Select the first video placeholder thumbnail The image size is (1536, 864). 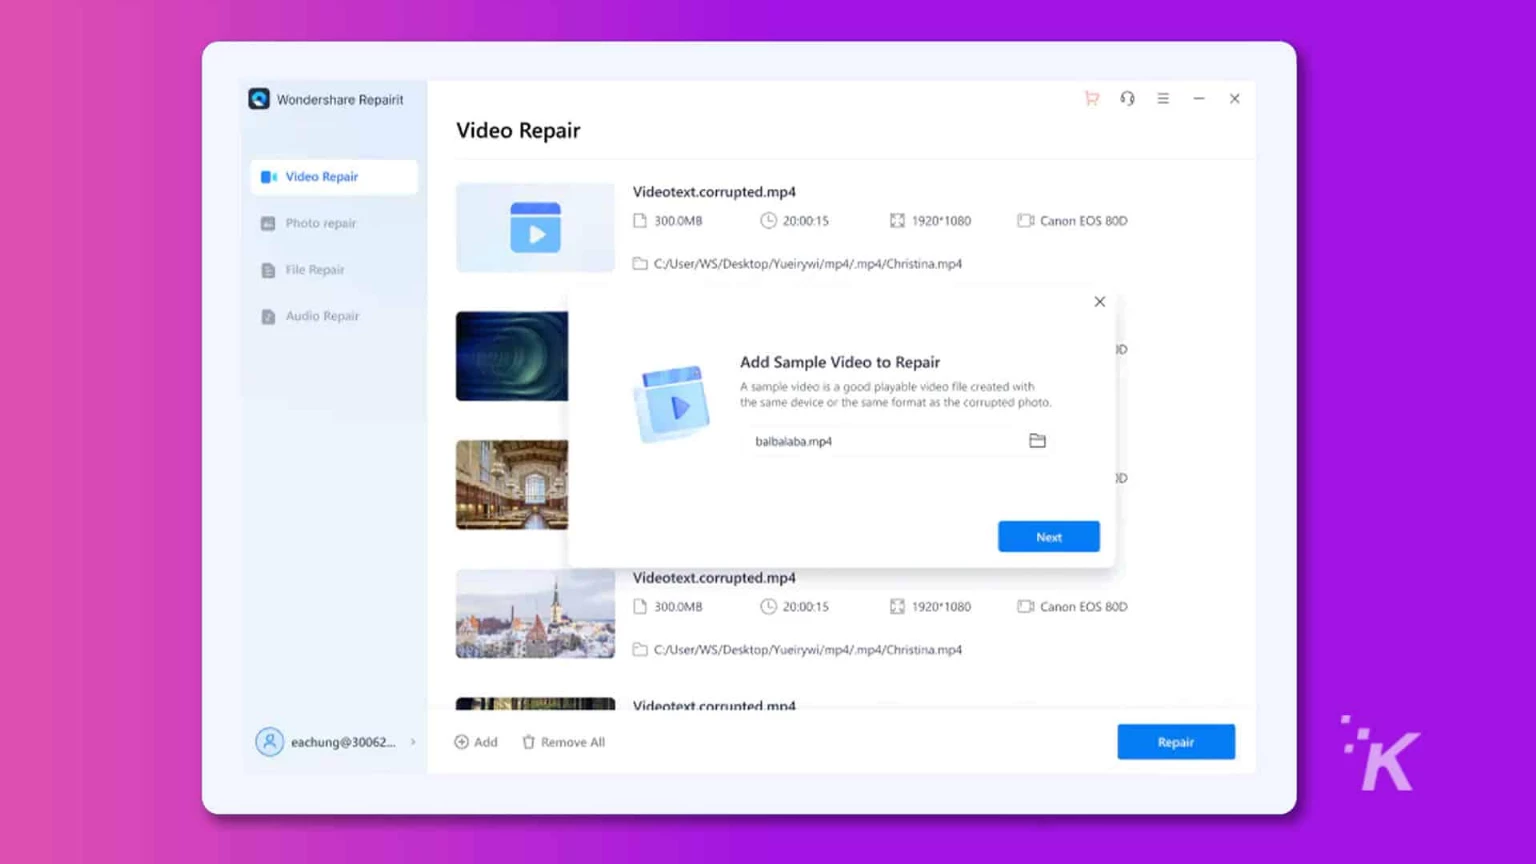click(x=535, y=227)
